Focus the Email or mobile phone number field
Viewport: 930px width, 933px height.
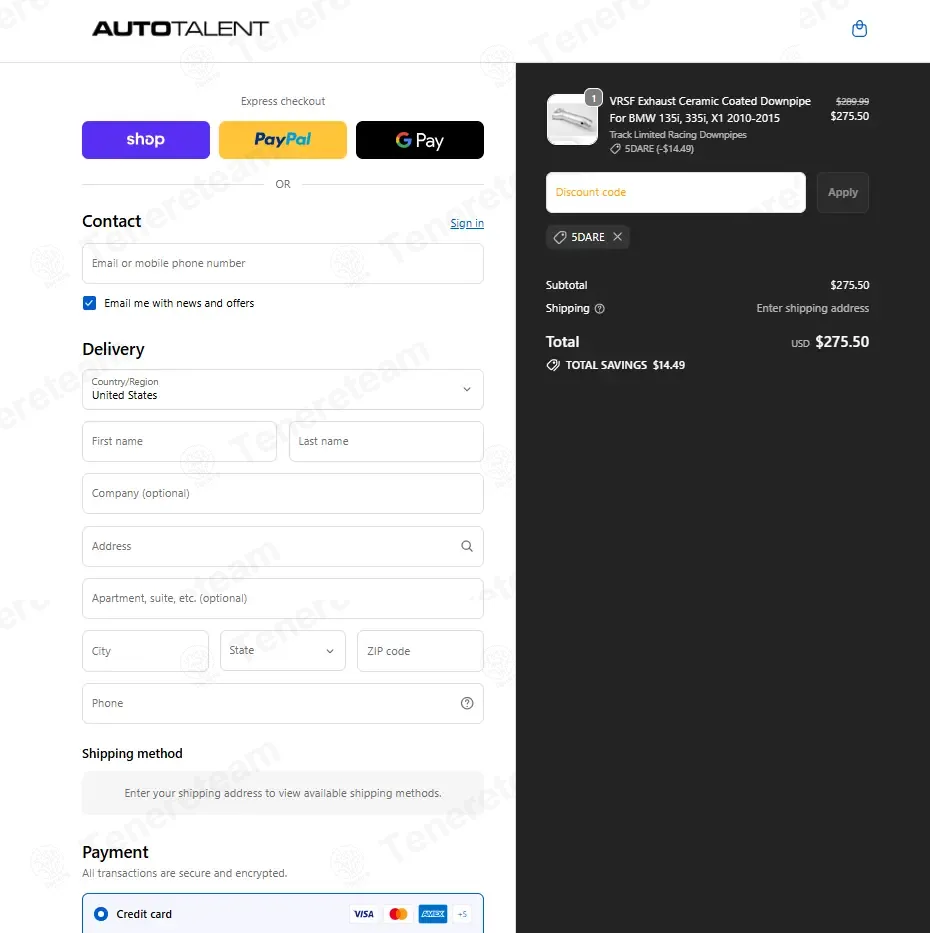coord(283,263)
